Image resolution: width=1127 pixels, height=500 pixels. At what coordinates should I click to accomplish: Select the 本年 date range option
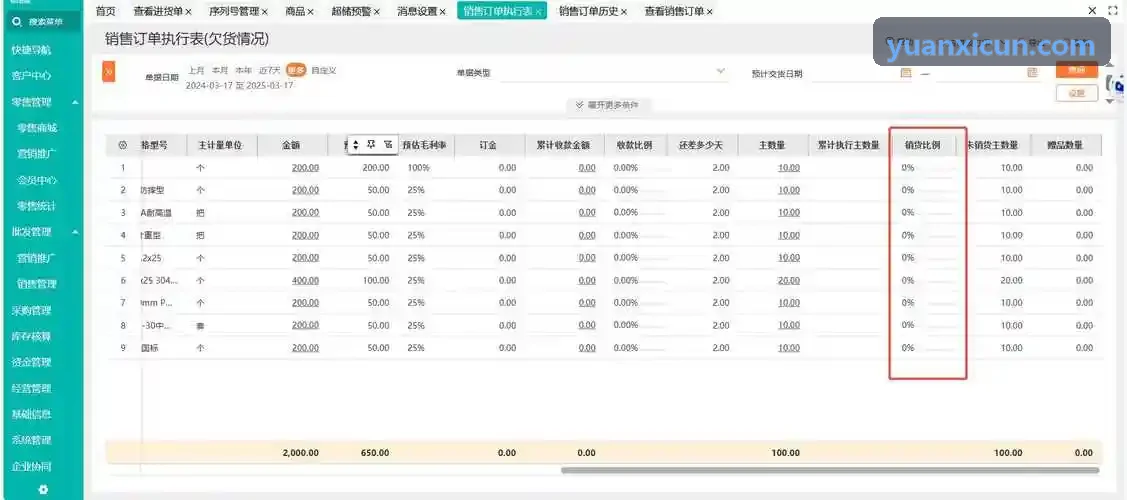[x=244, y=70]
